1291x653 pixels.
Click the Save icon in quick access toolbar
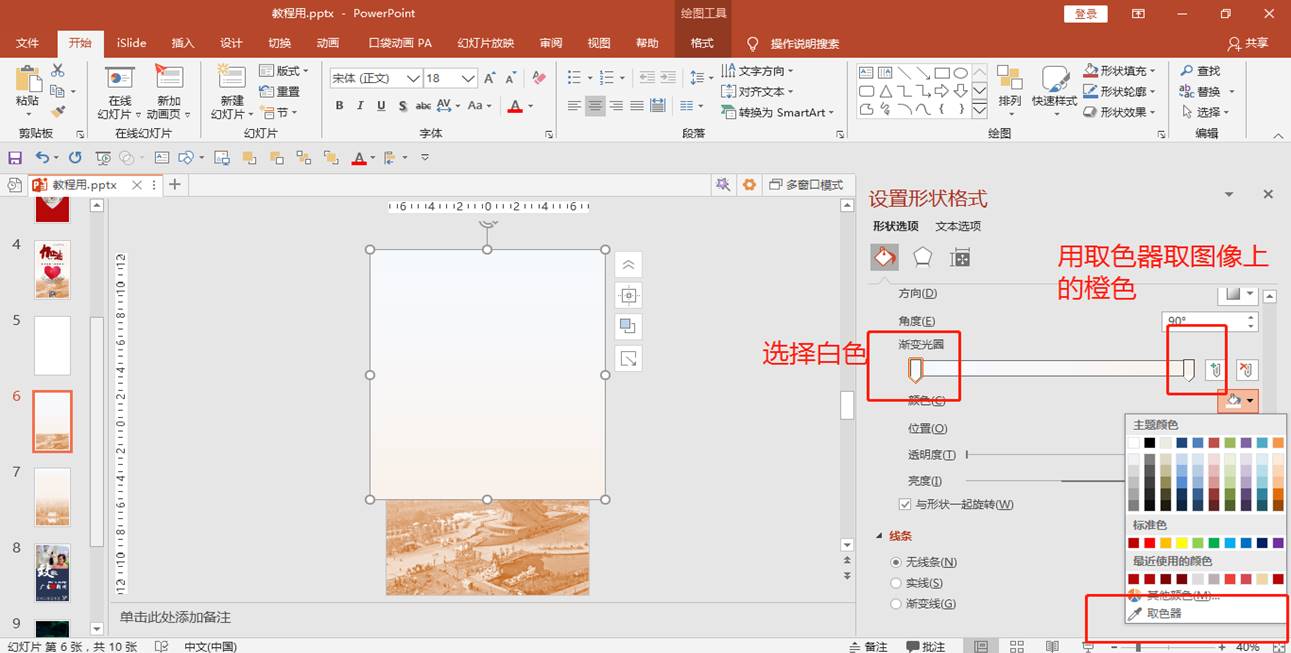click(x=15, y=158)
